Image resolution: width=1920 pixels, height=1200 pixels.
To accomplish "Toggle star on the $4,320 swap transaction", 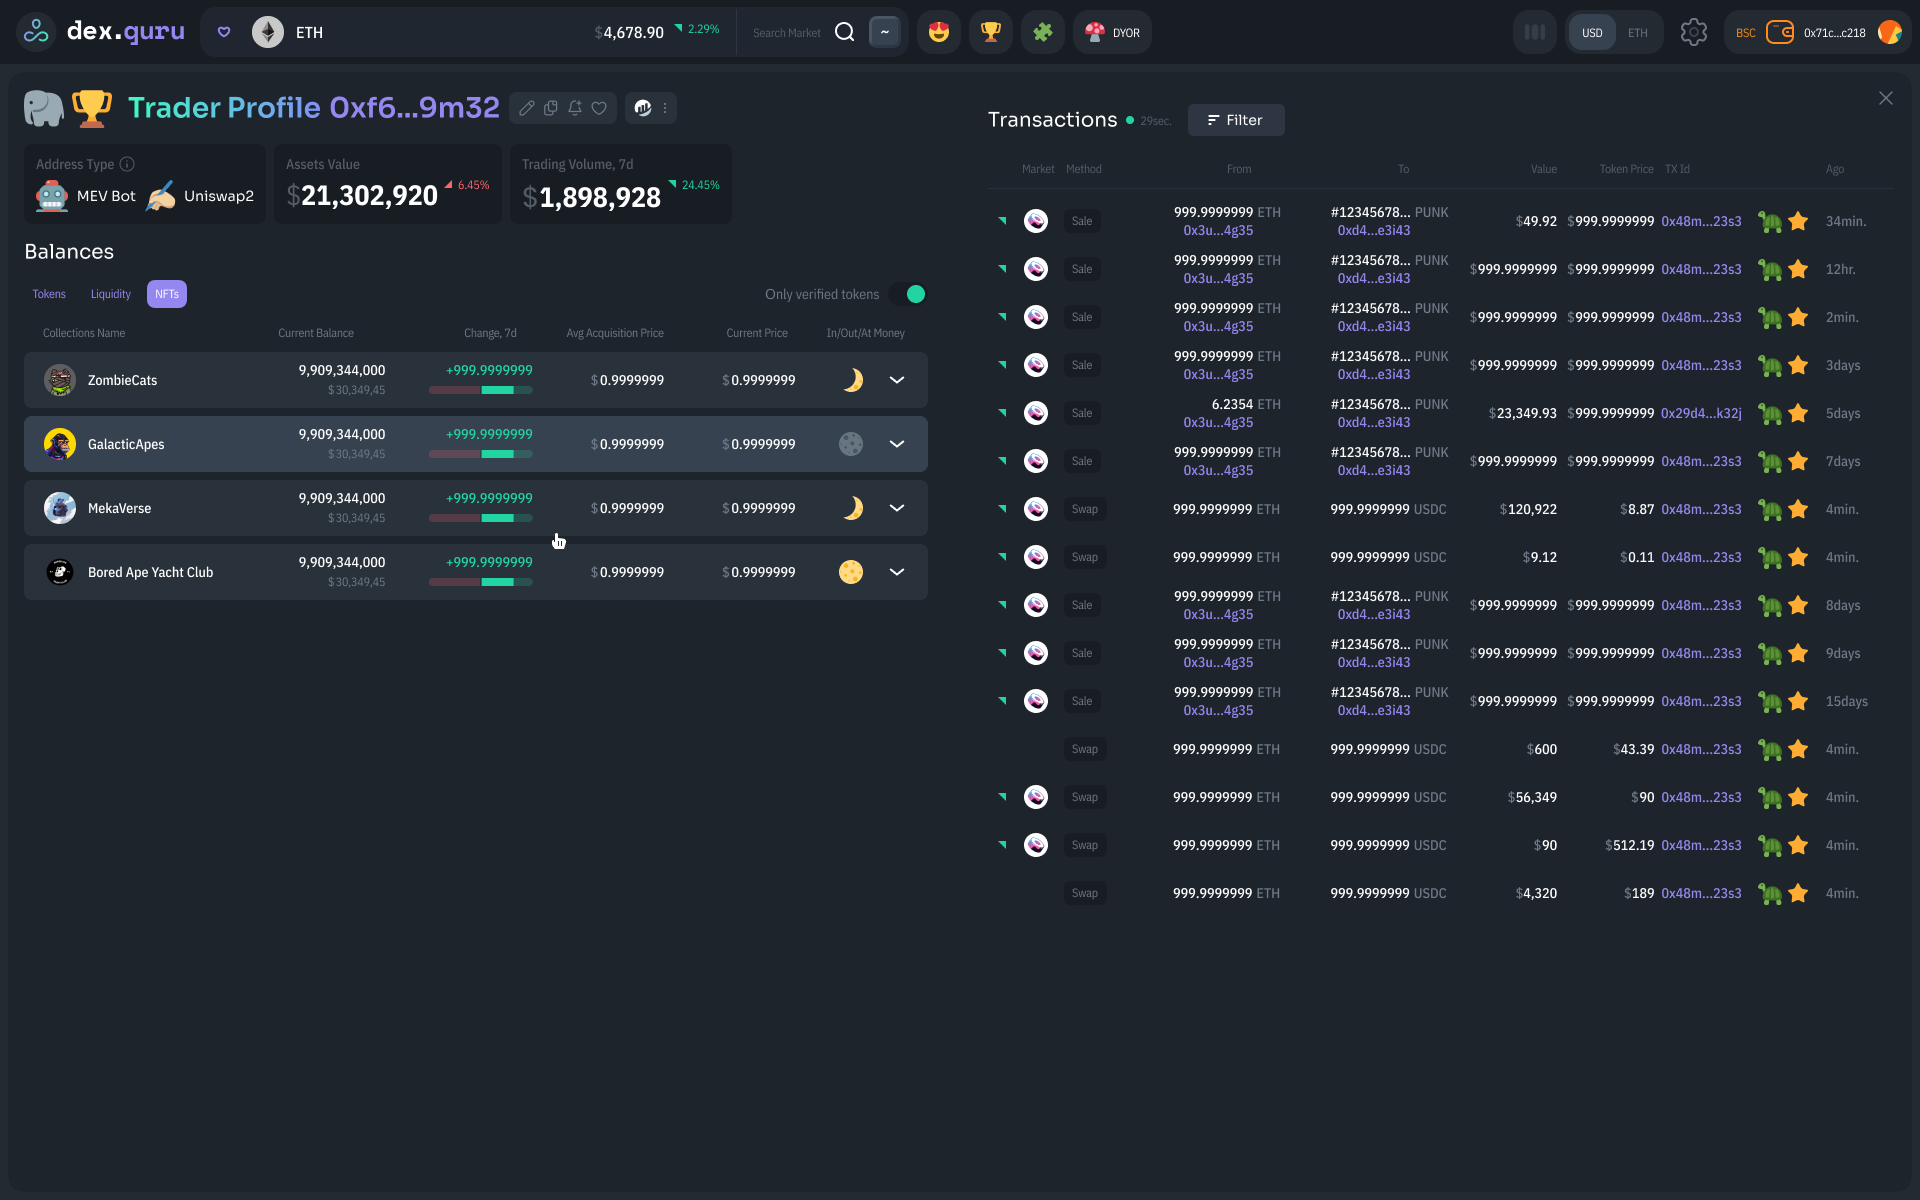I will pos(1798,893).
